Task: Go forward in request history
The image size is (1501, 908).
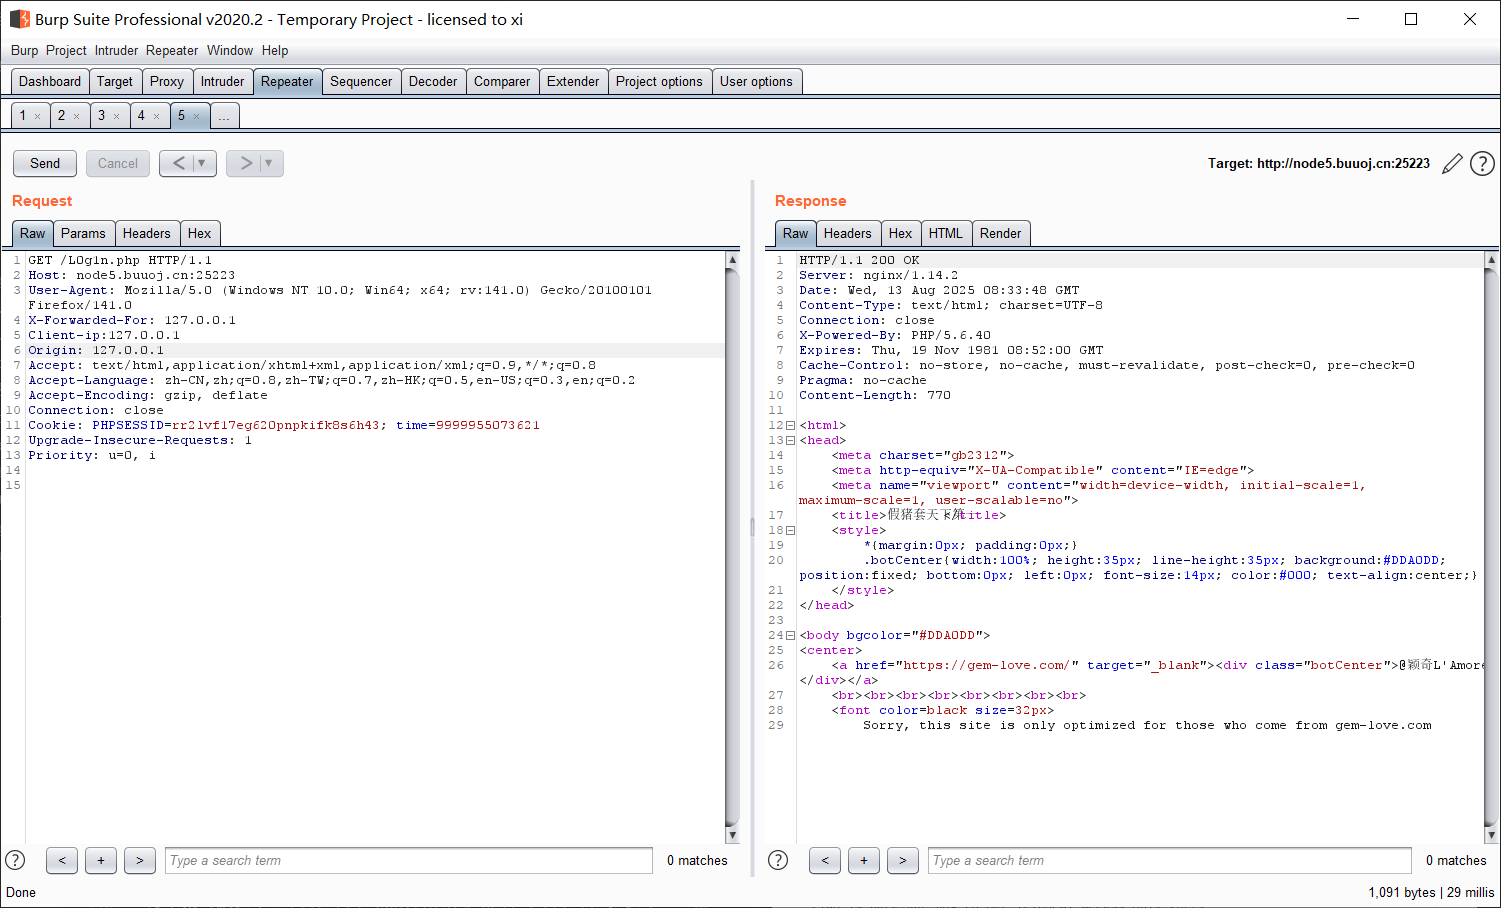Action: (x=245, y=163)
